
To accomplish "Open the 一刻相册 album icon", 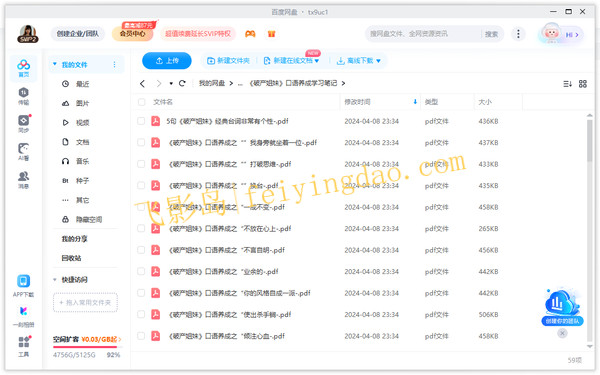I will tap(23, 316).
